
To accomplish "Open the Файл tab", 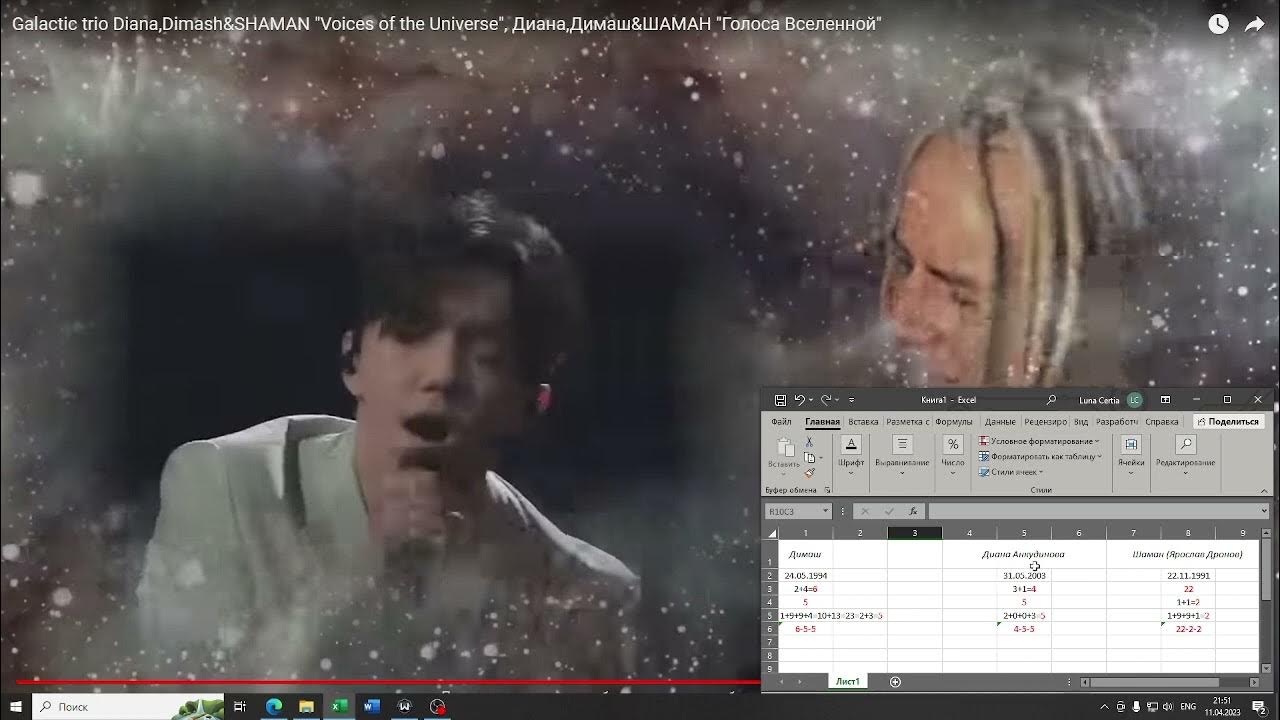I will coord(781,422).
